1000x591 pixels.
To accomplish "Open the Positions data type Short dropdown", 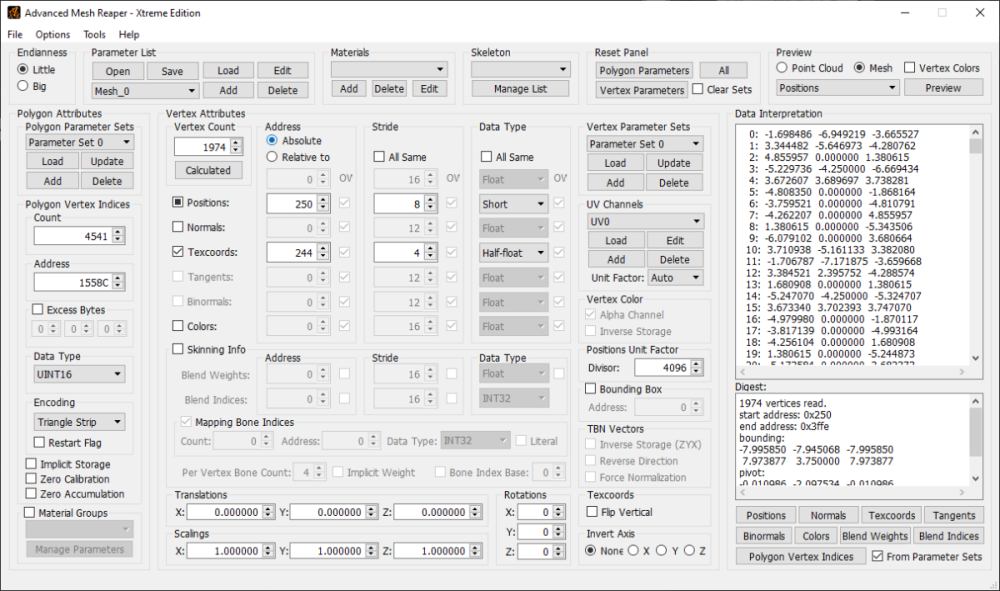I will (513, 204).
